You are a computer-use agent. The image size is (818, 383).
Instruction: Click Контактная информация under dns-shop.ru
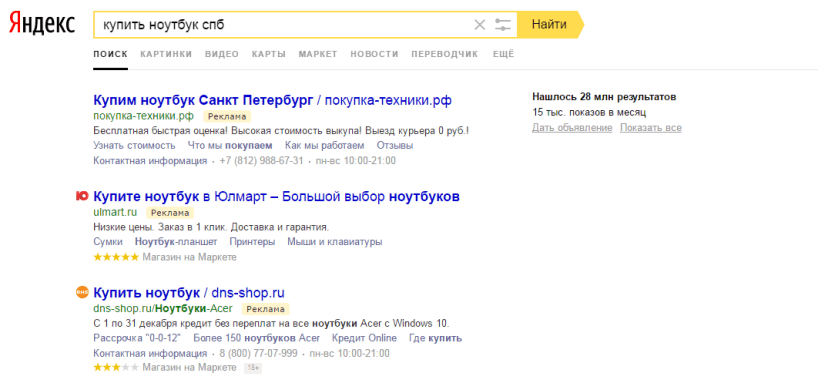pyautogui.click(x=150, y=354)
